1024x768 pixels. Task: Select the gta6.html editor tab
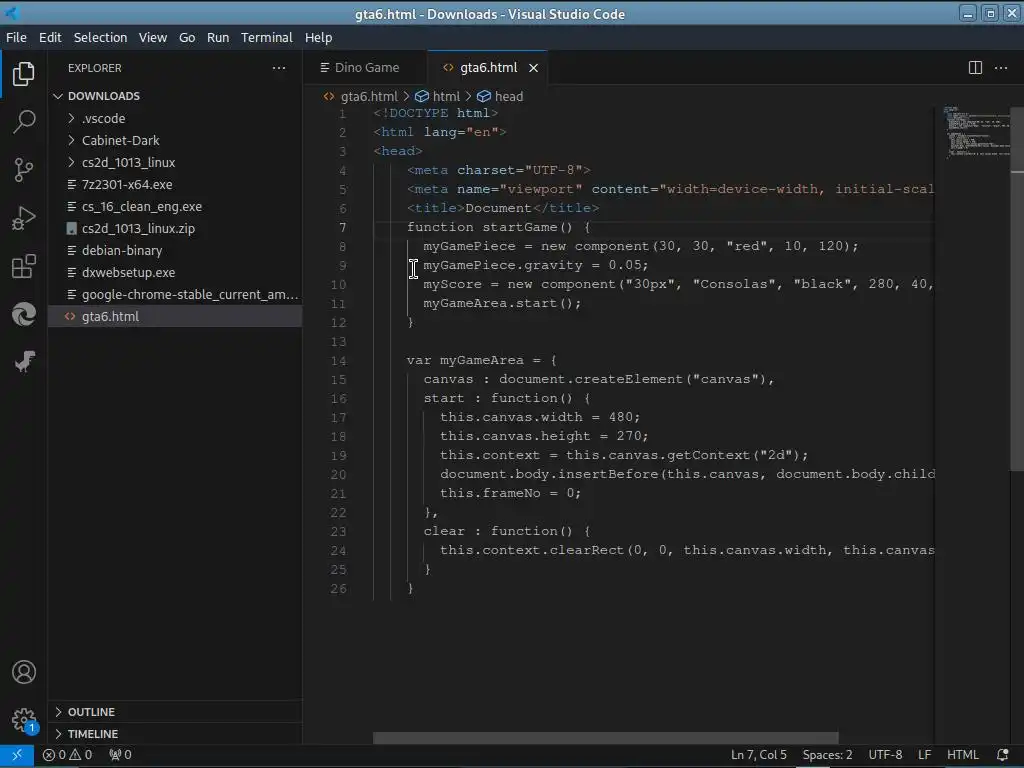[487, 68]
